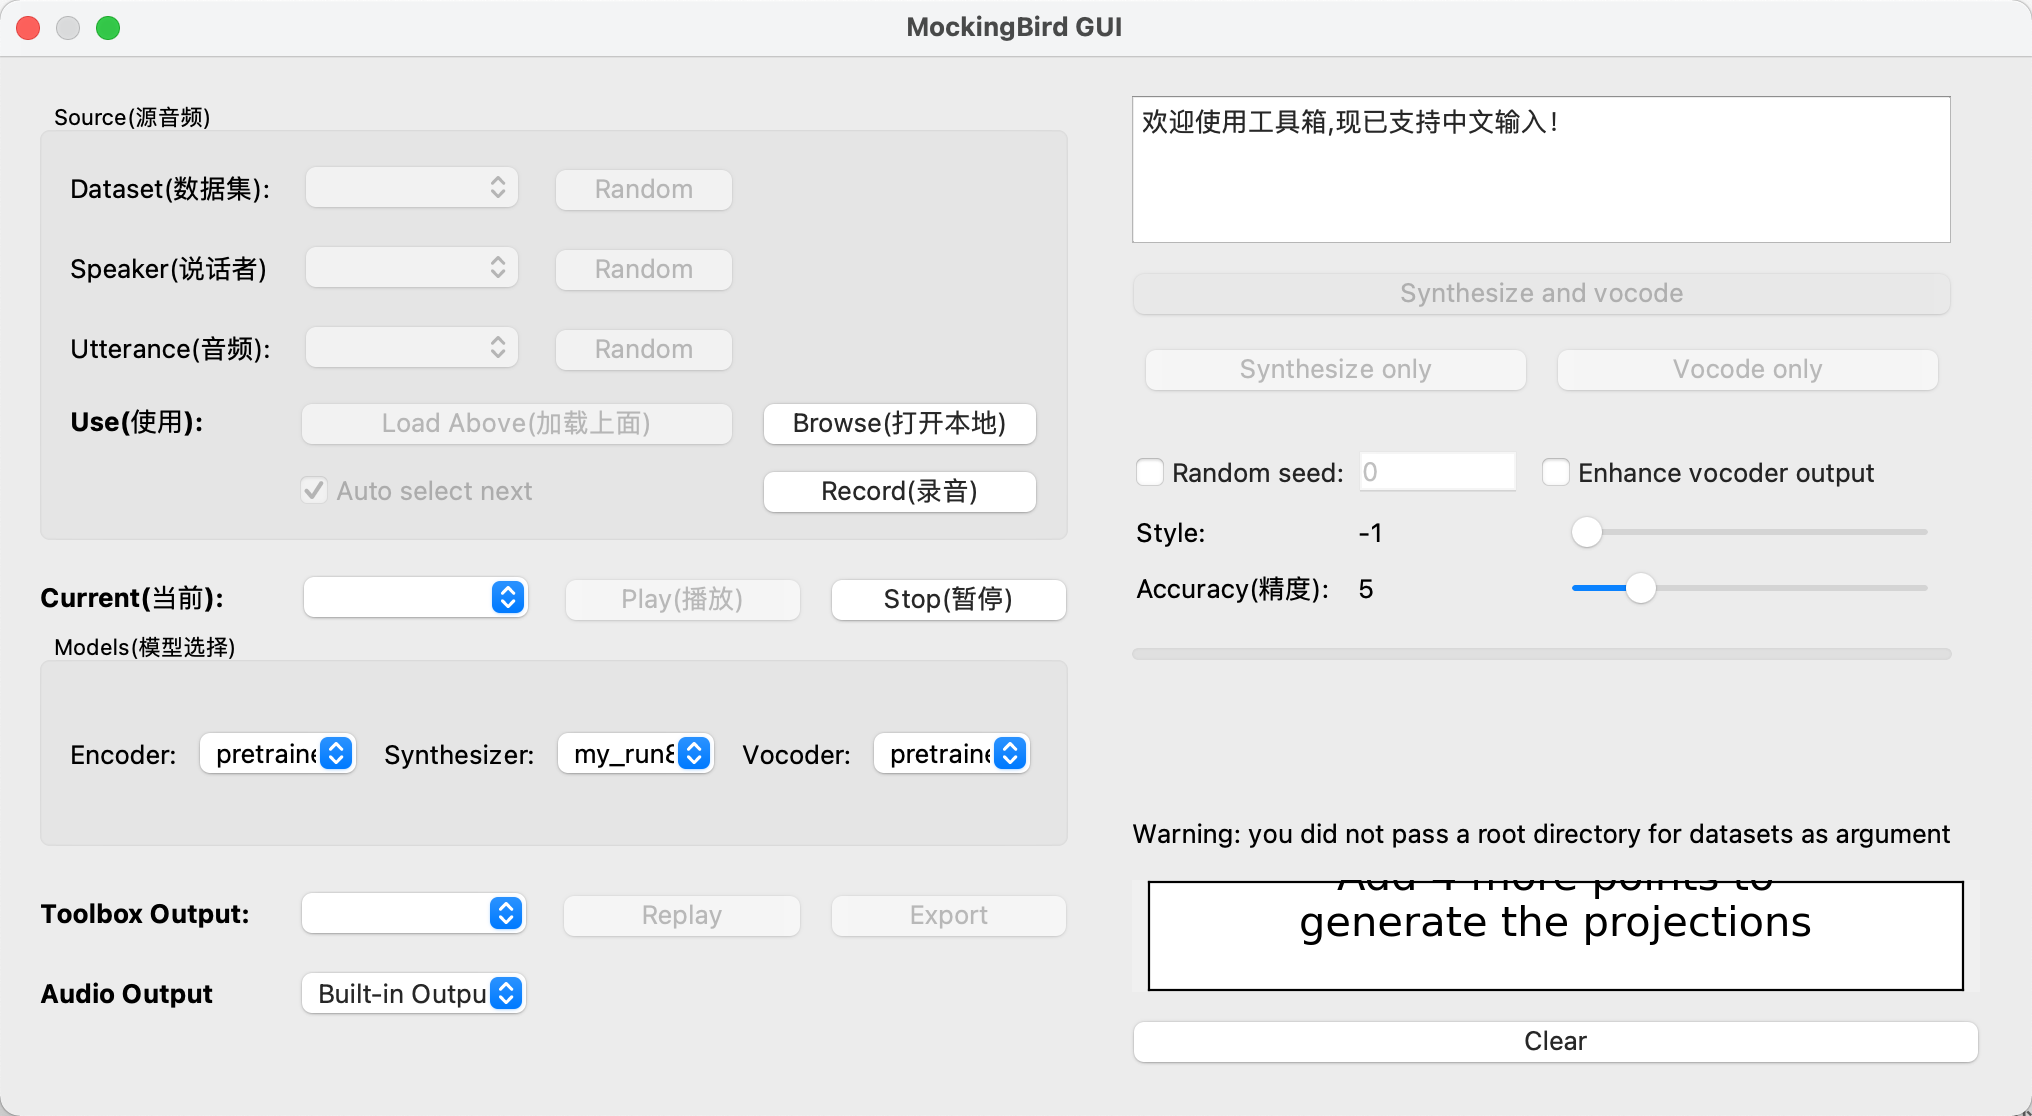Open the Vocoder model dropdown
2032x1116 pixels.
point(951,753)
